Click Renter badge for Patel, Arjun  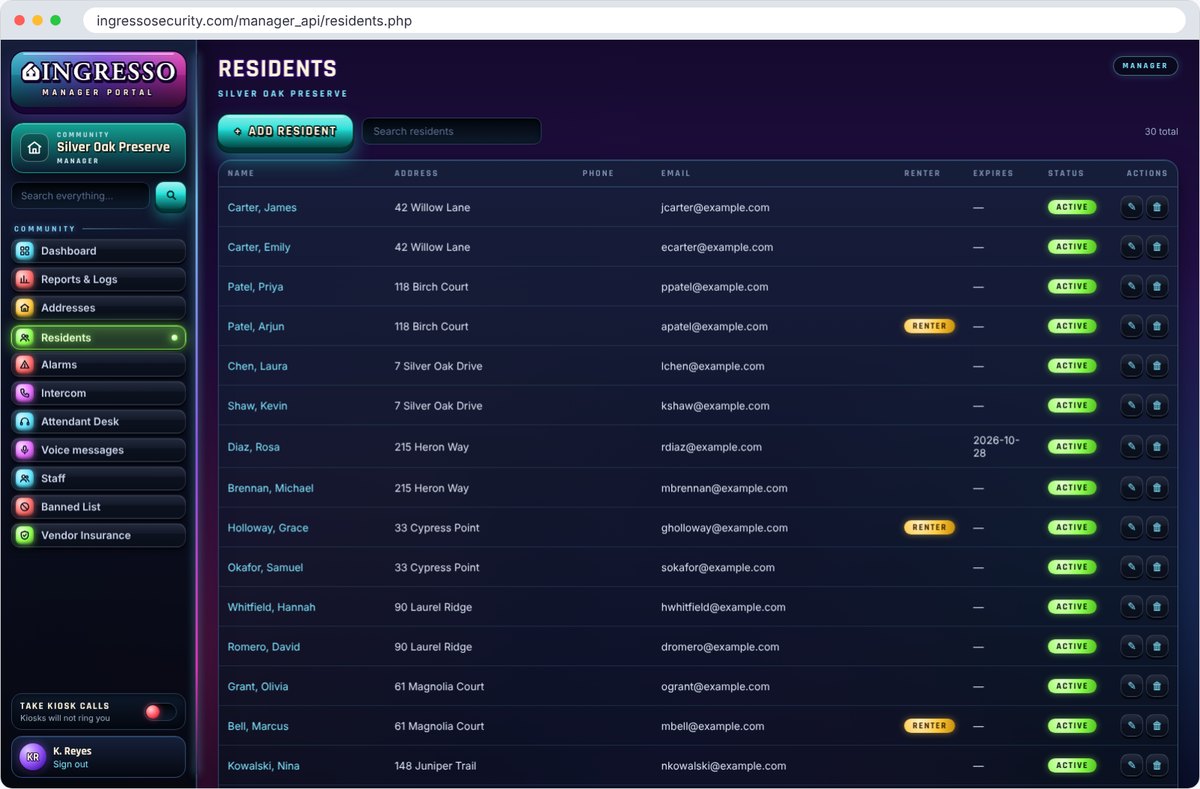click(x=929, y=326)
